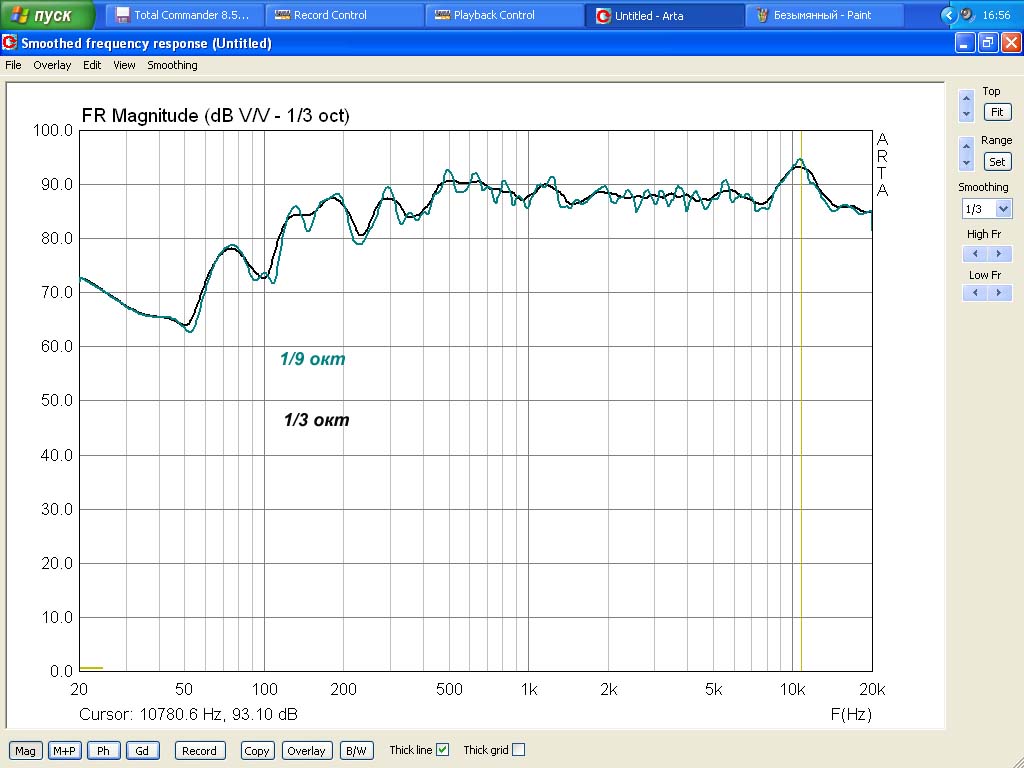Restore down the Smoothed frequency response window
This screenshot has width=1024, height=768.
click(x=988, y=43)
